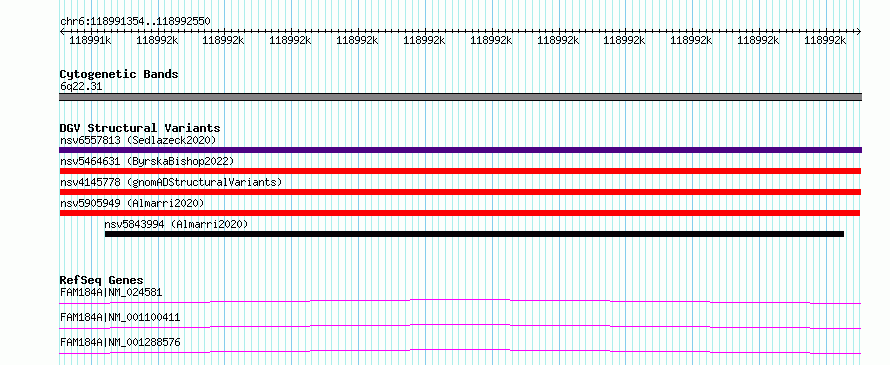Open the RefSeq Genes track heading

[102, 280]
